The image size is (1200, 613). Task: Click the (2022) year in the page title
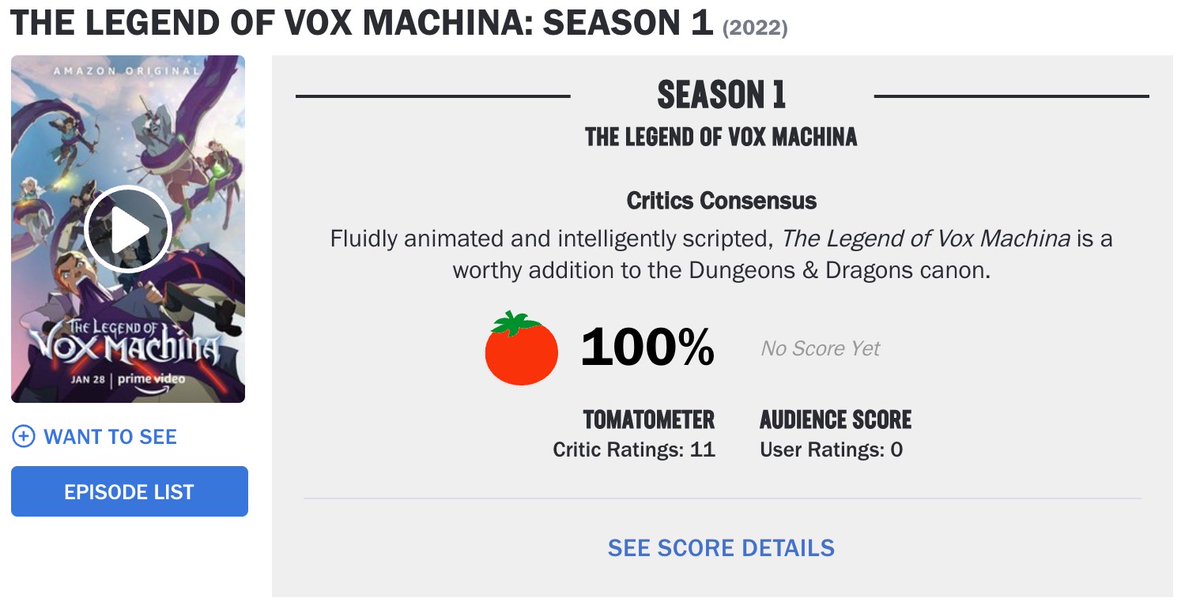(755, 28)
